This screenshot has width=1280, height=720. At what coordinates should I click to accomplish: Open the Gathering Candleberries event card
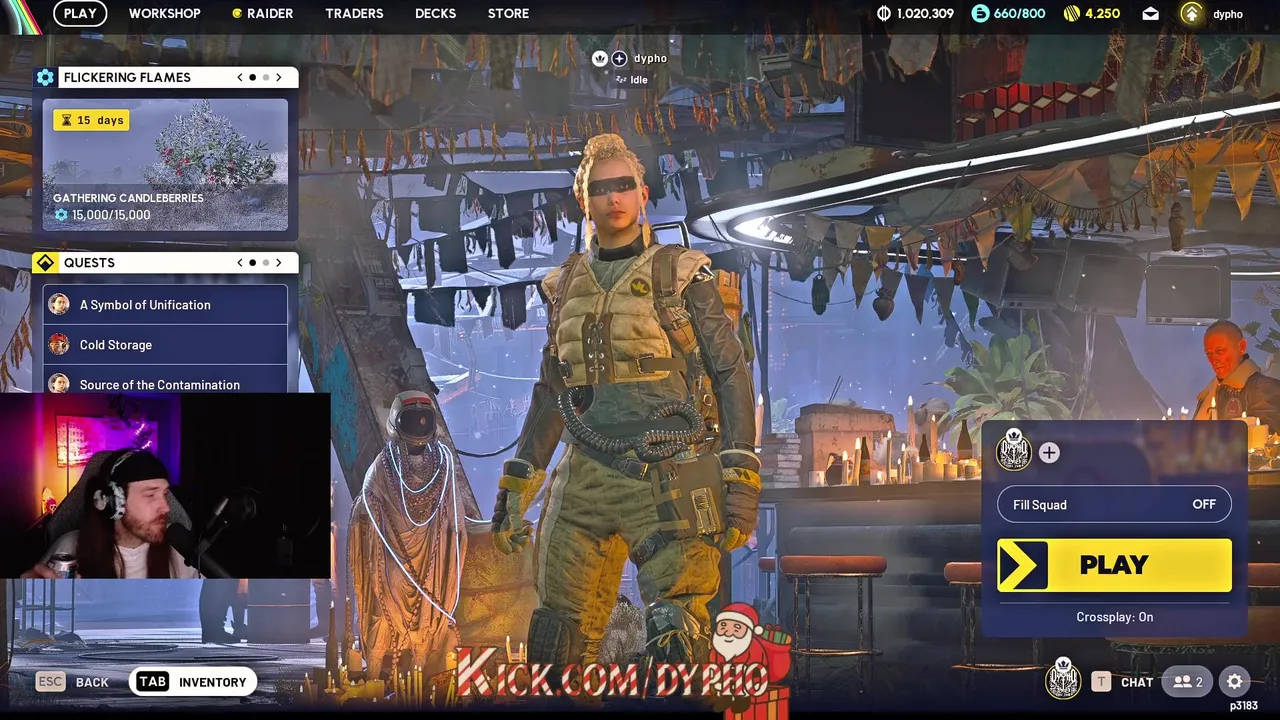pyautogui.click(x=165, y=165)
